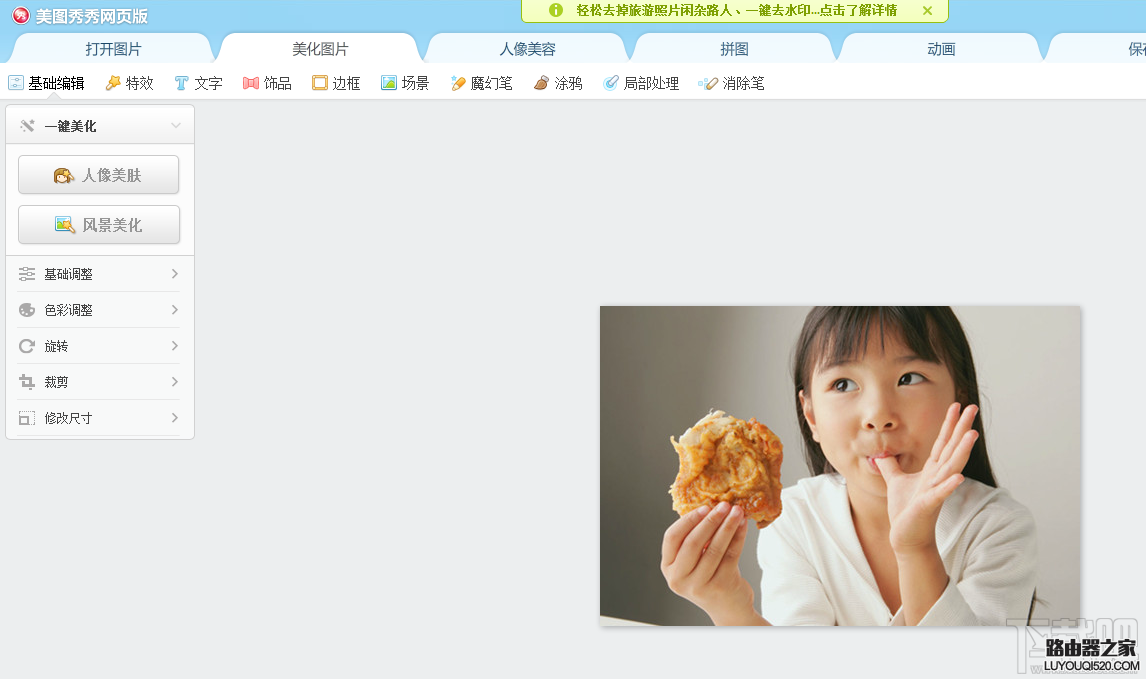Pick the 魔幻笔 magic brush
1146x679 pixels.
coord(482,83)
